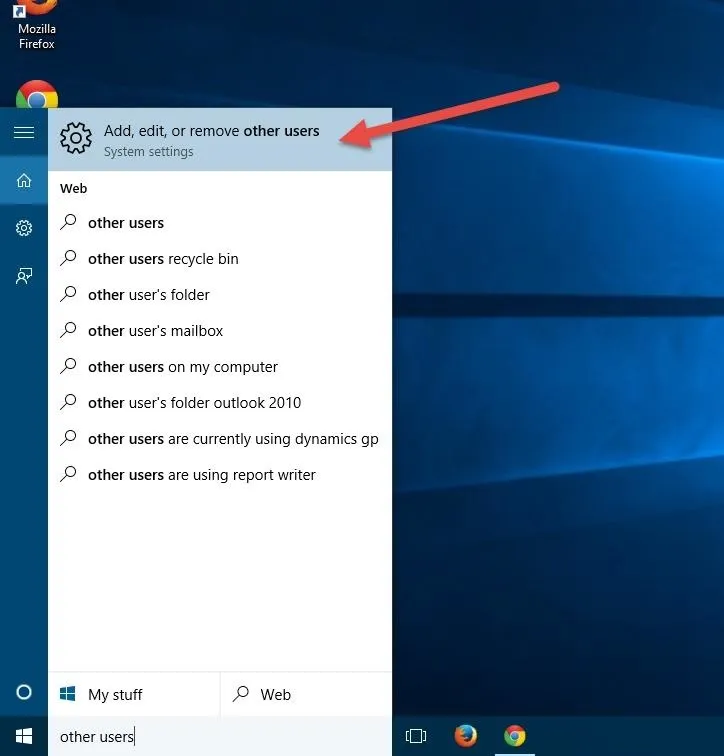Image resolution: width=724 pixels, height=756 pixels.
Task: Switch to the My stuff filter
Action: (x=134, y=694)
